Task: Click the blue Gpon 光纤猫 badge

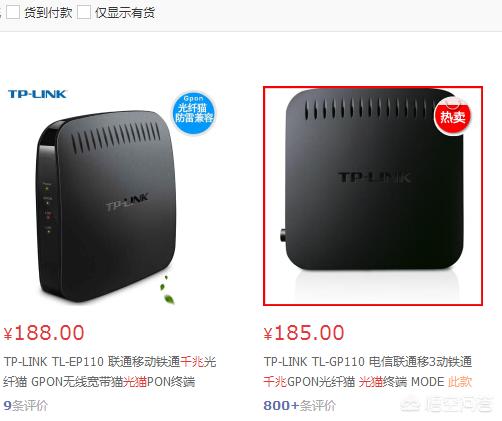Action: [194, 113]
